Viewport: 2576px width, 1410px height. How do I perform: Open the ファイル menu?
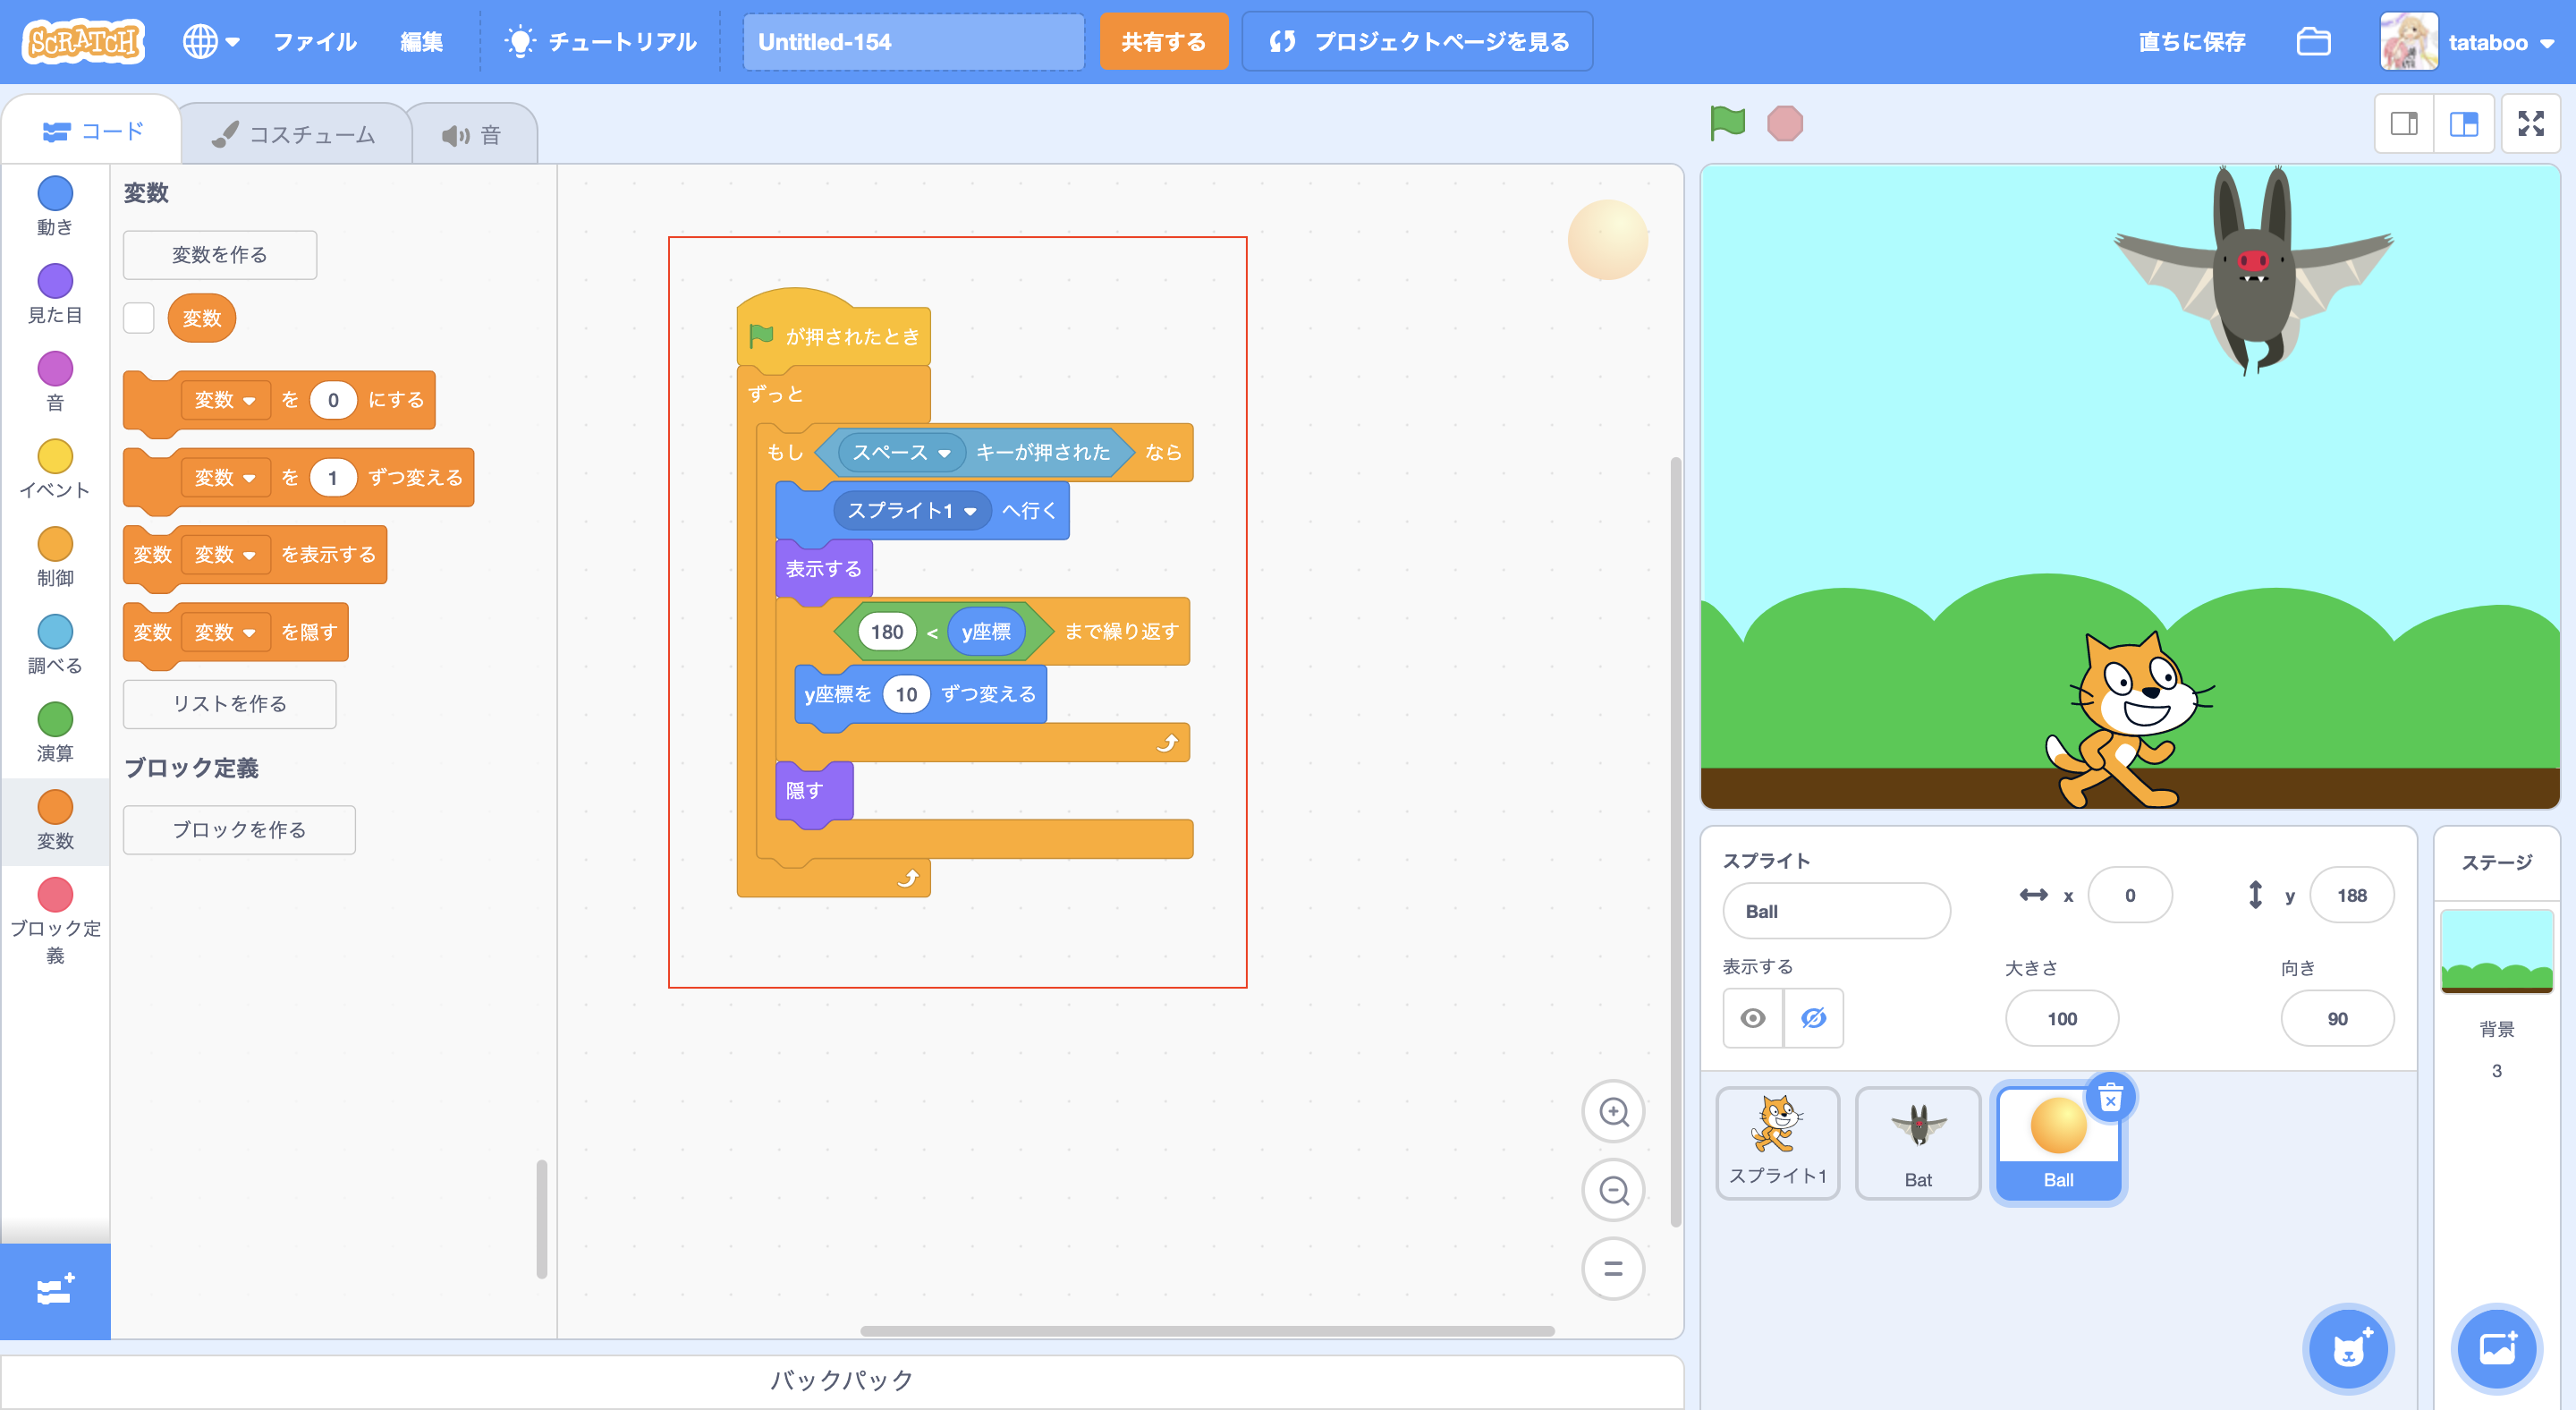tap(314, 42)
